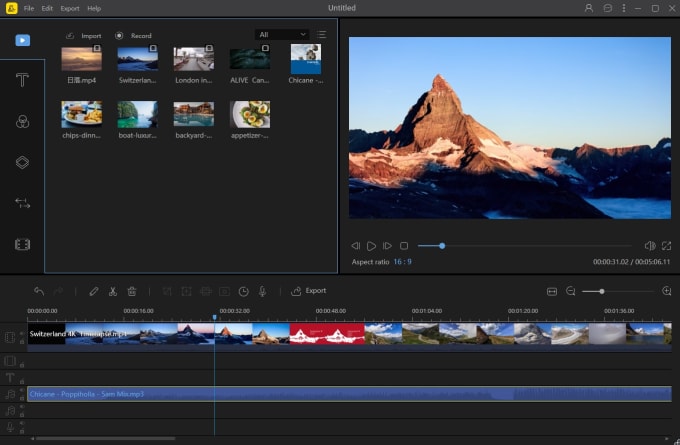Stop the preview playback
Image resolution: width=680 pixels, height=445 pixels.
tap(404, 246)
